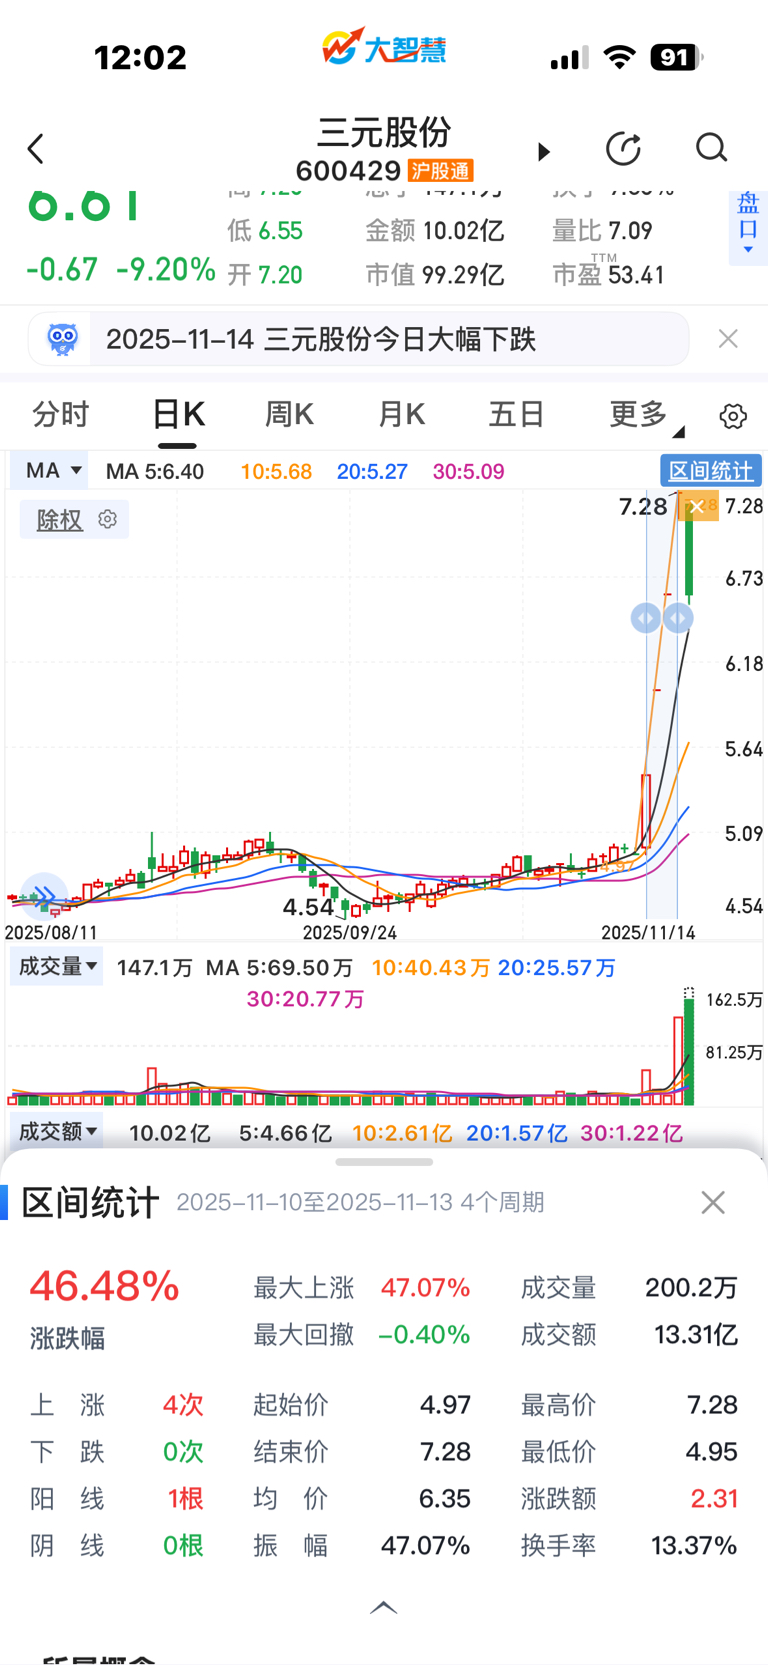The height and width of the screenshot is (1665, 769).
Task: Tap 金额 10.02亿 value
Action: 434,231
